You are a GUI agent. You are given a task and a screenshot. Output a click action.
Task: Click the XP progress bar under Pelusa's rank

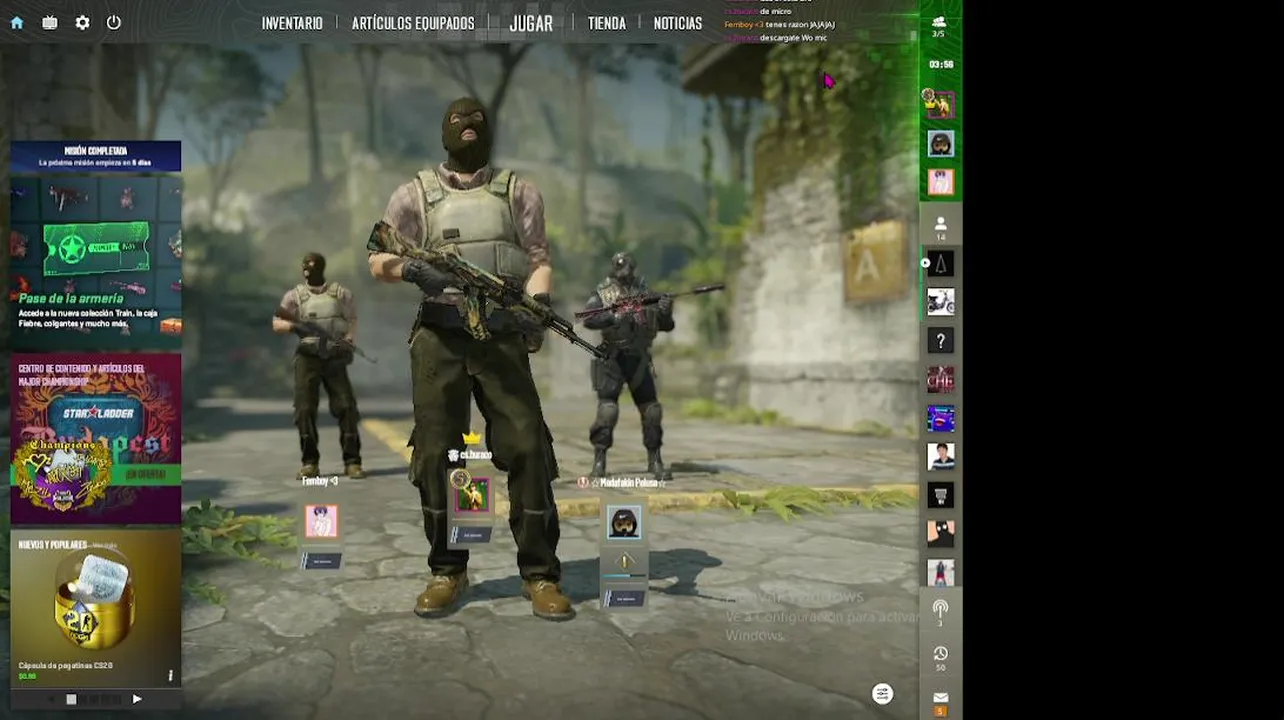pos(624,577)
